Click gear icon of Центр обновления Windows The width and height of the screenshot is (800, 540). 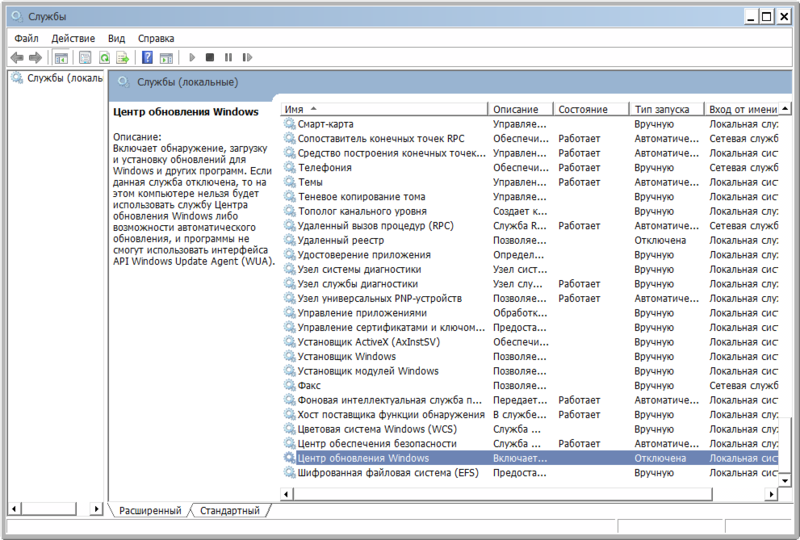click(x=289, y=458)
